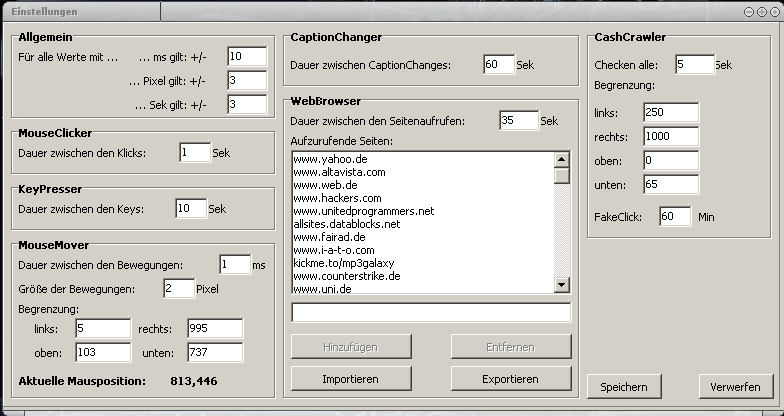Click the Seitenaufrufen duration field

click(x=519, y=120)
